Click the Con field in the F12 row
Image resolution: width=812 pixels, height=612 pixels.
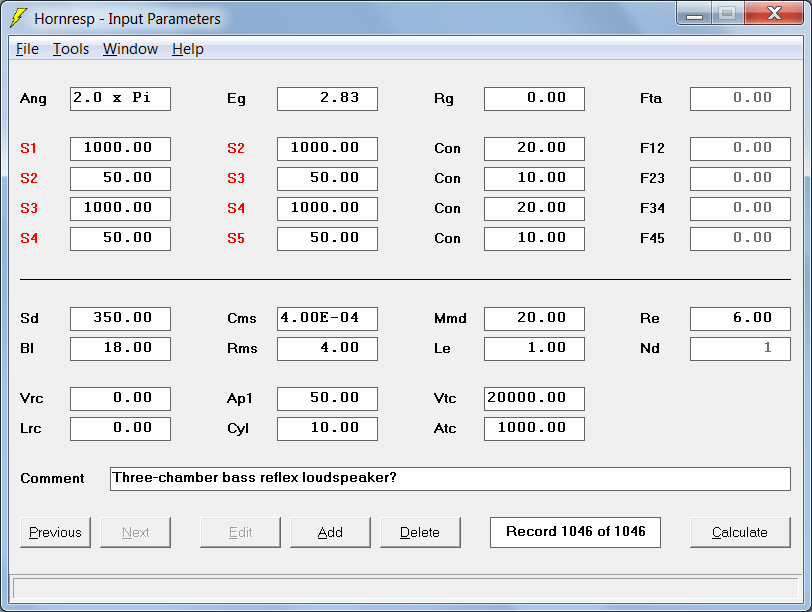click(x=534, y=149)
